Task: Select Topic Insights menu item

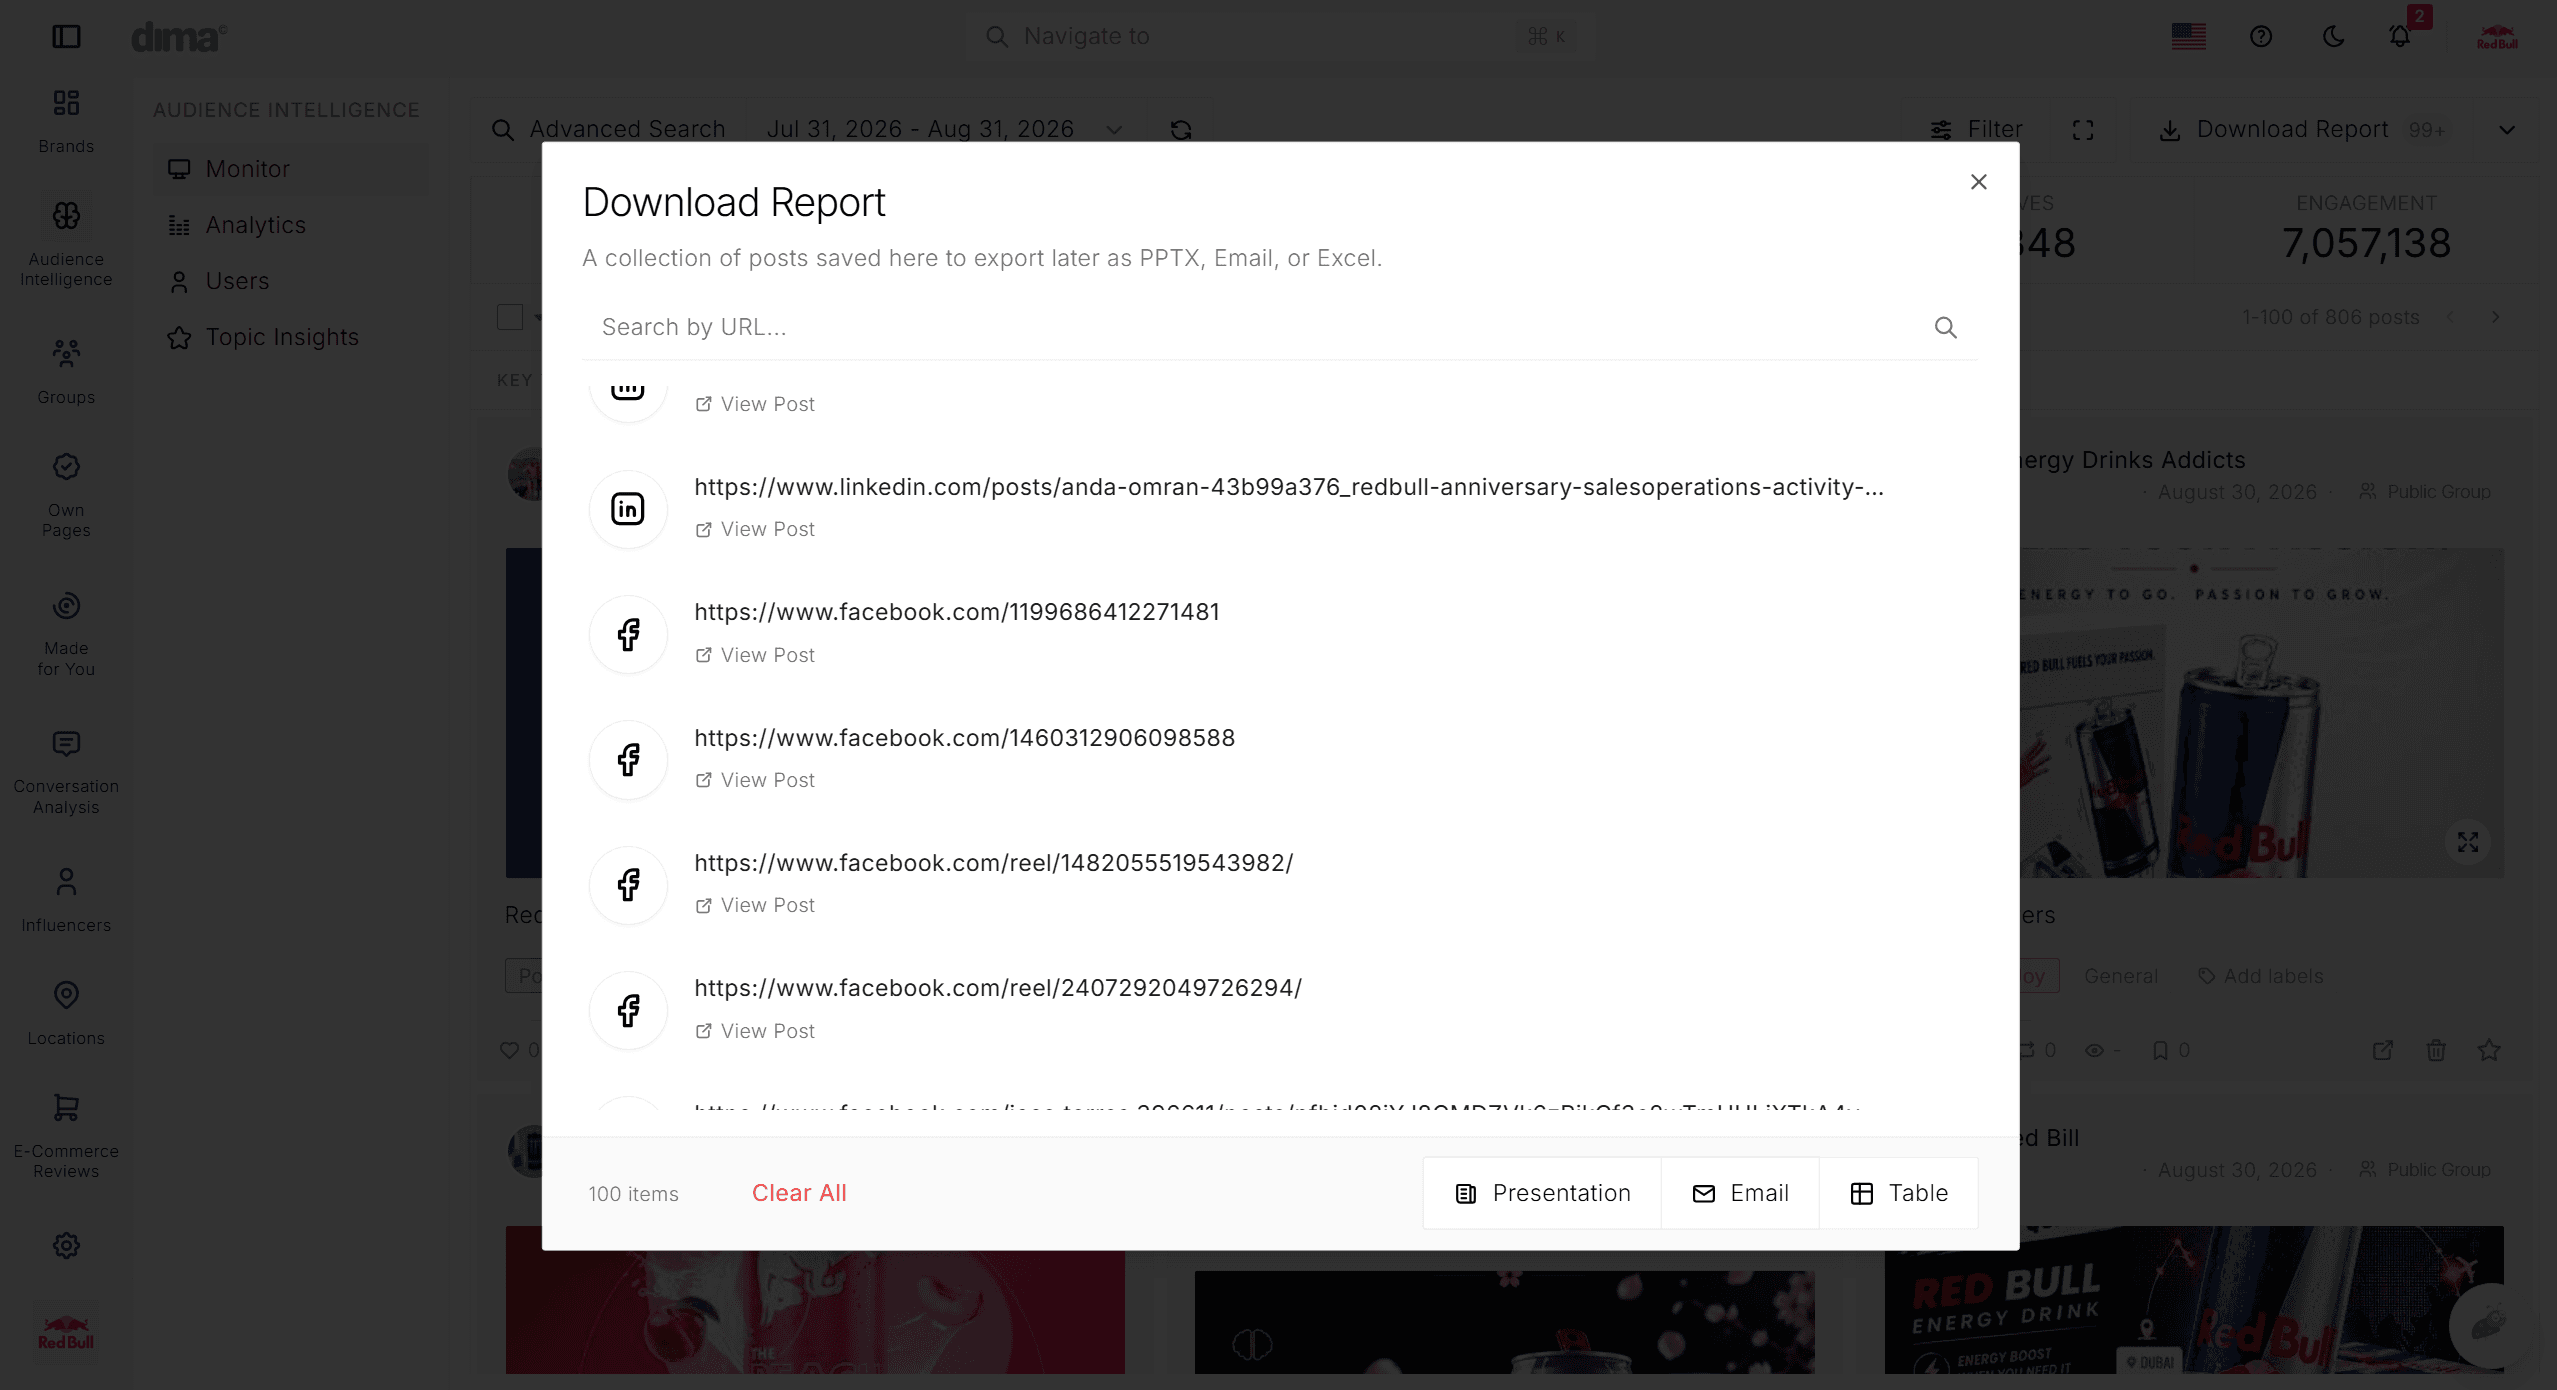Action: 292,337
